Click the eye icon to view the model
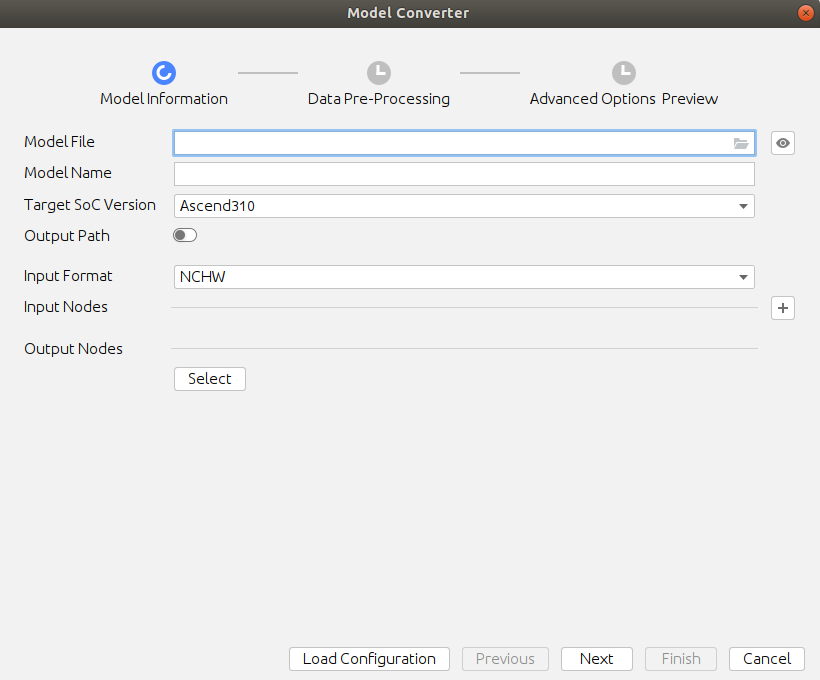This screenshot has width=820, height=680. point(783,144)
